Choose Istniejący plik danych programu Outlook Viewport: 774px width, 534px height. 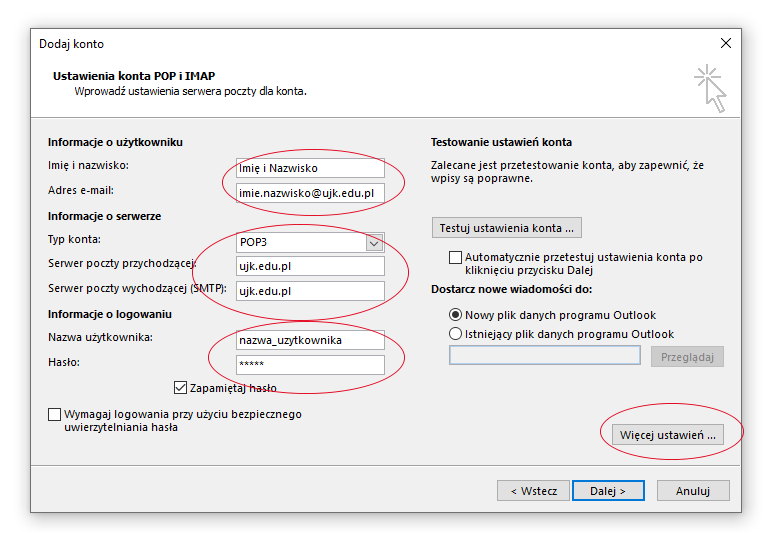pos(456,334)
